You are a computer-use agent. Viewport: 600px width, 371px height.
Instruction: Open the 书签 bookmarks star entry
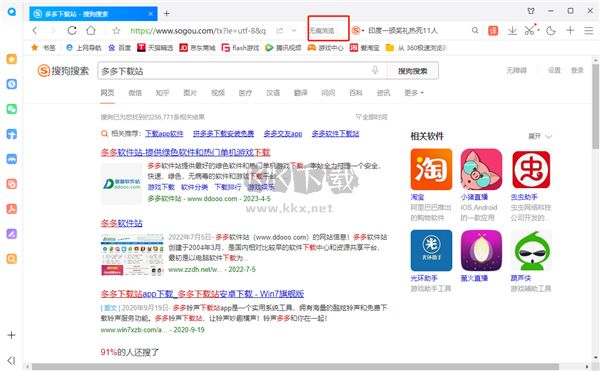click(43, 47)
